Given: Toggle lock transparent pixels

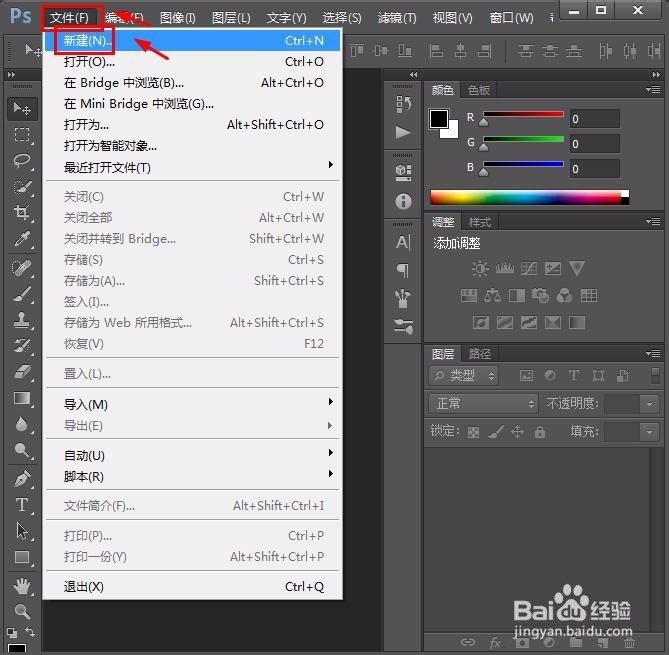Looking at the screenshot, I should click(x=473, y=433).
